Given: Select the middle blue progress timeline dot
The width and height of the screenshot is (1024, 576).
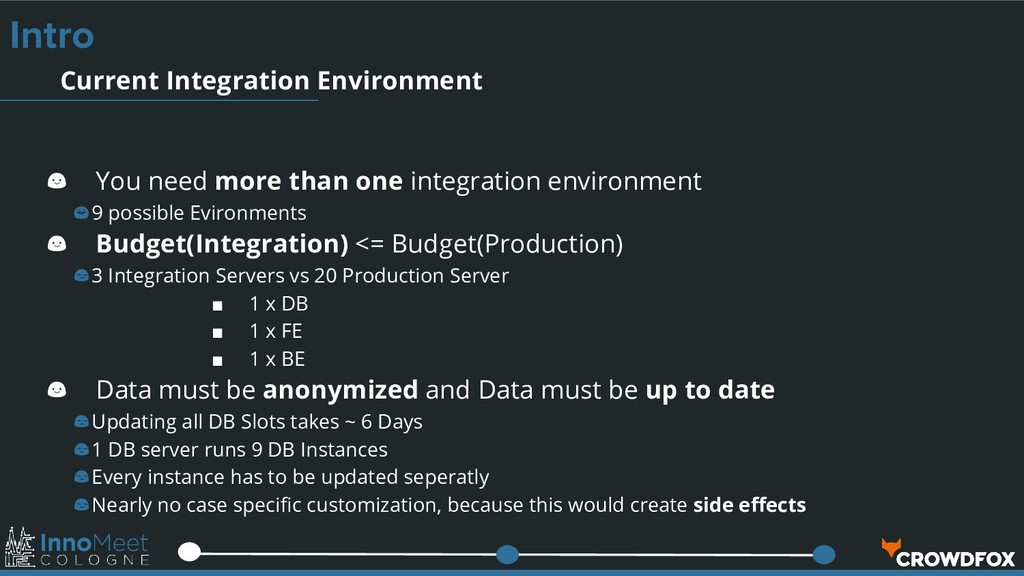Looking at the screenshot, I should tap(507, 554).
